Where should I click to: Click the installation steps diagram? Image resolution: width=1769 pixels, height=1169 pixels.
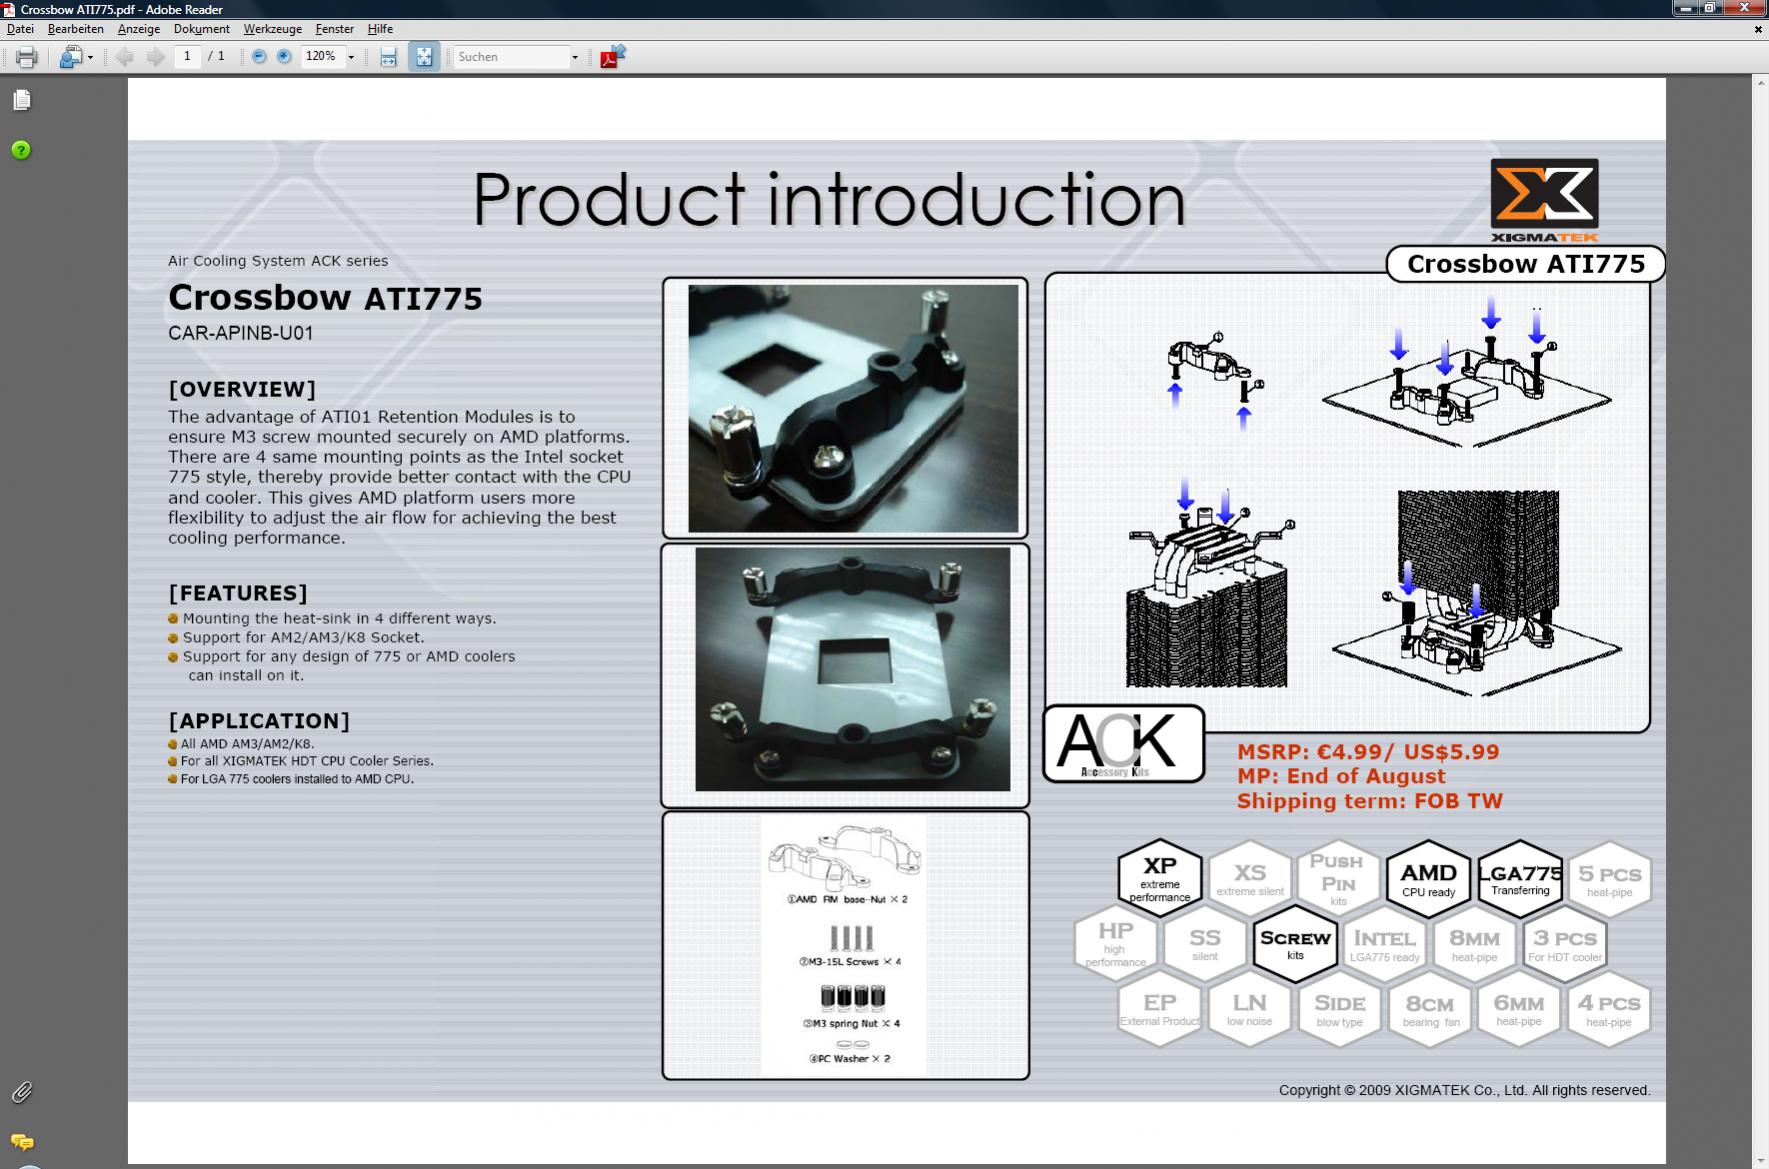coord(1347,503)
